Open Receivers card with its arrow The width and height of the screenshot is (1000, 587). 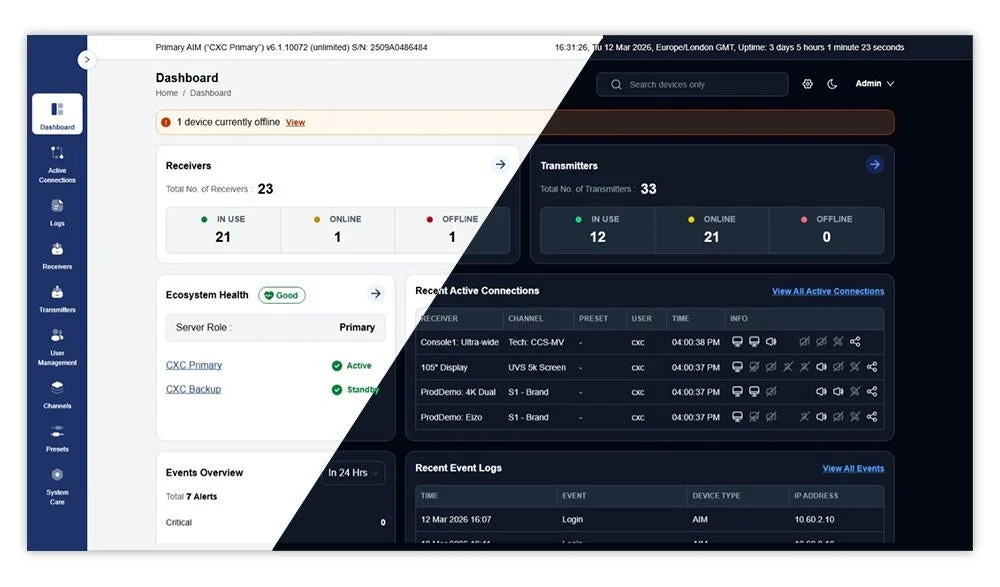coord(501,165)
